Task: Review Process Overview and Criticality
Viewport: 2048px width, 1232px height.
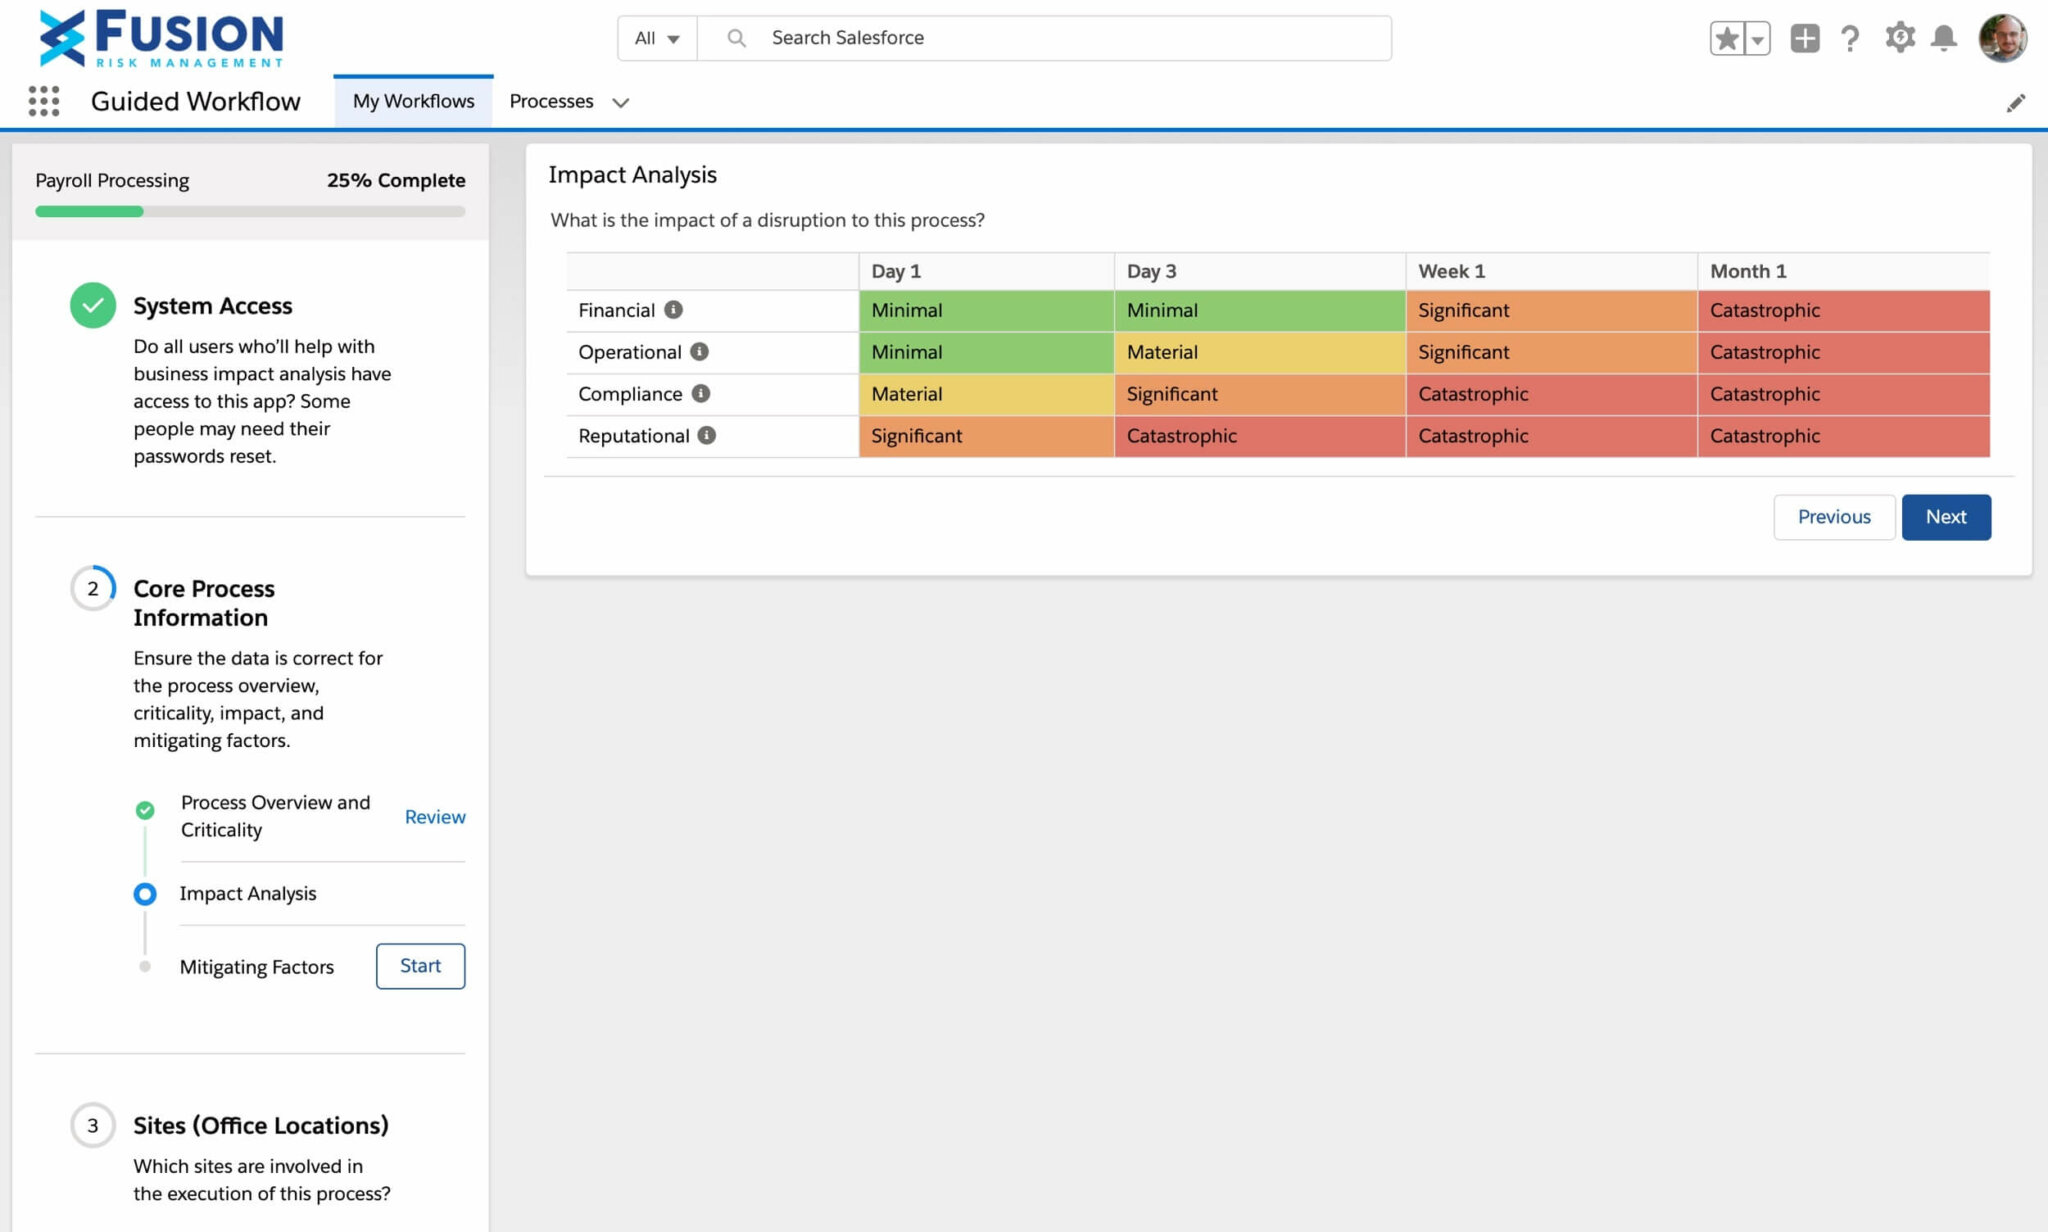Action: tap(434, 817)
